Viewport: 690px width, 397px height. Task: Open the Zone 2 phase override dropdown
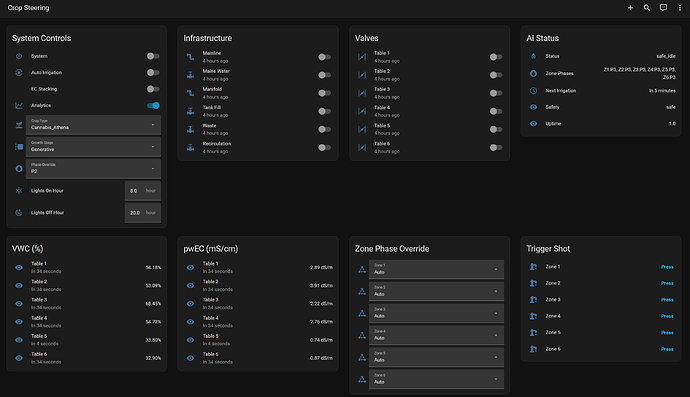tap(437, 291)
